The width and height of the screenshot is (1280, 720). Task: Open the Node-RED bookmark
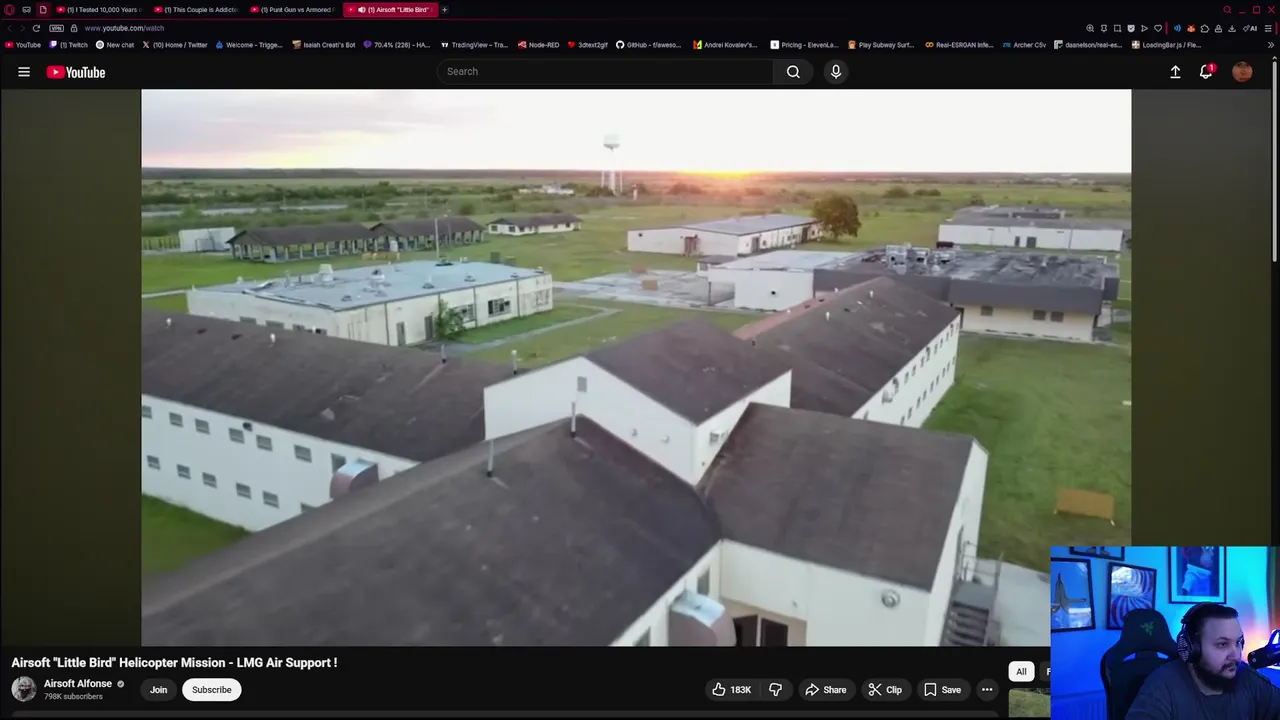coord(538,45)
